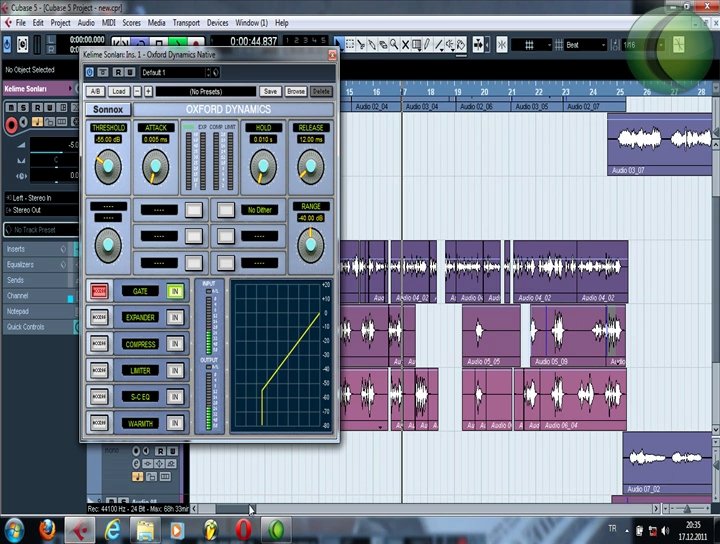The width and height of the screenshot is (720, 544).
Task: Toggle the Limiter IN button
Action: tap(175, 370)
